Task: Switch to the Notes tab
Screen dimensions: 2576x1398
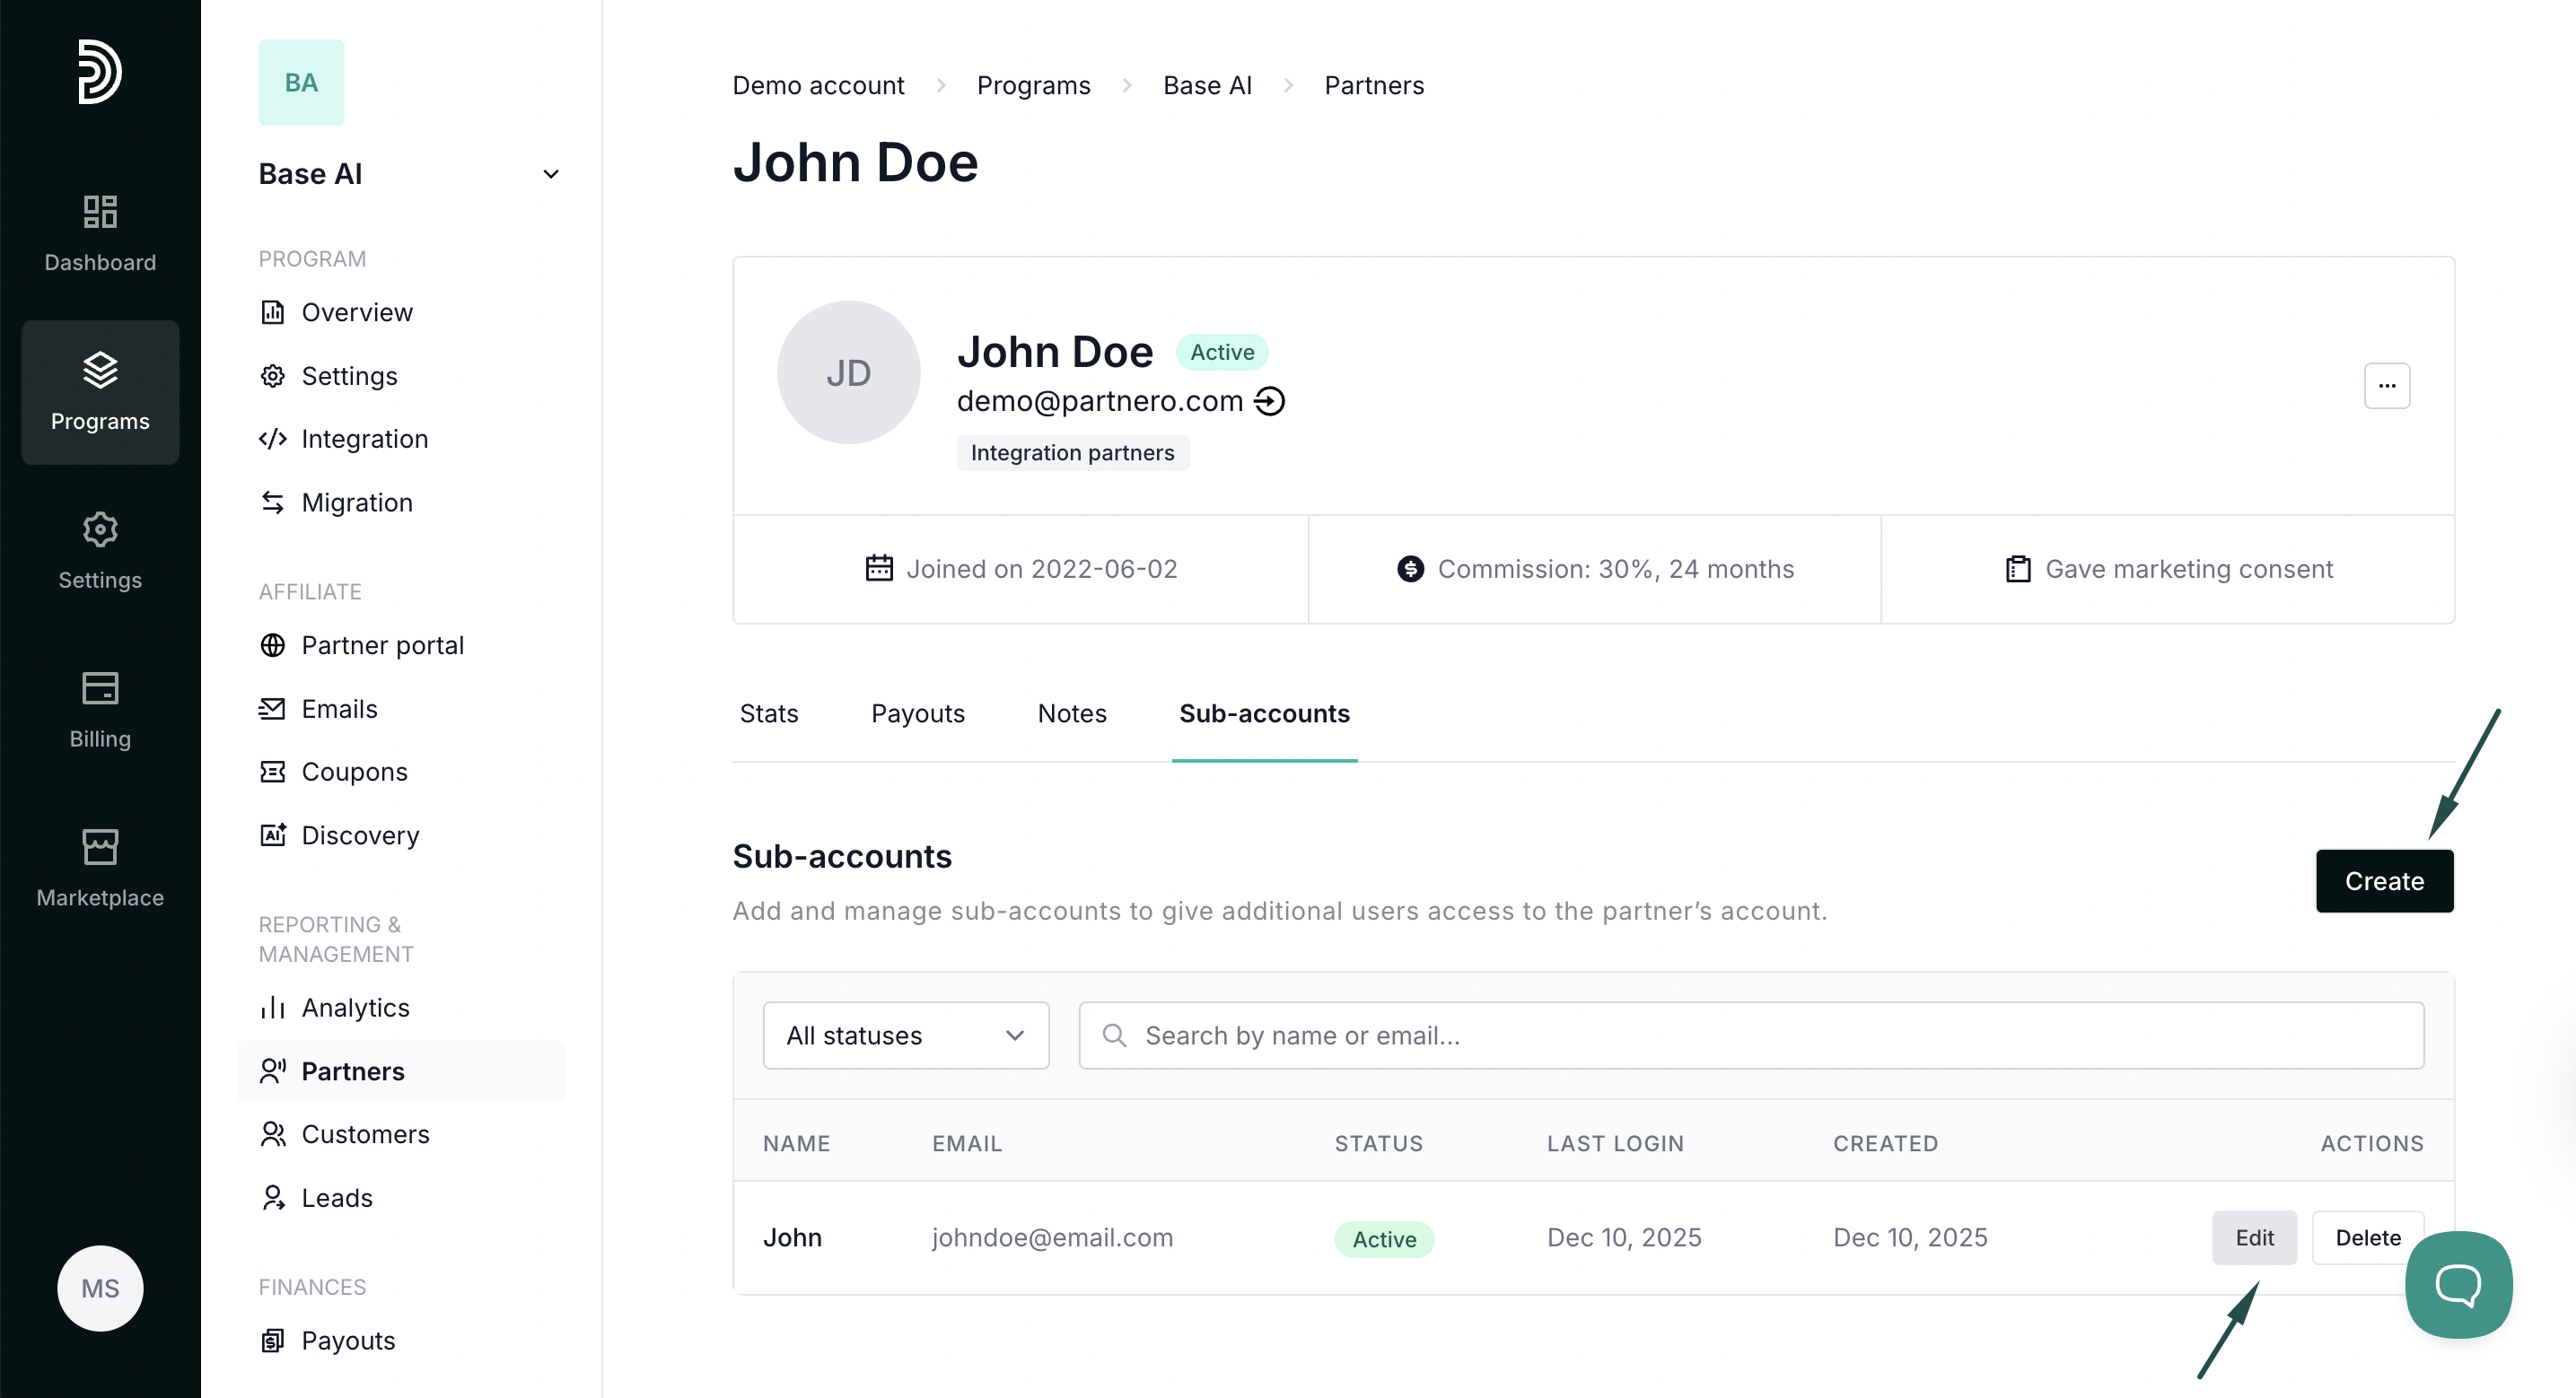Action: point(1071,714)
